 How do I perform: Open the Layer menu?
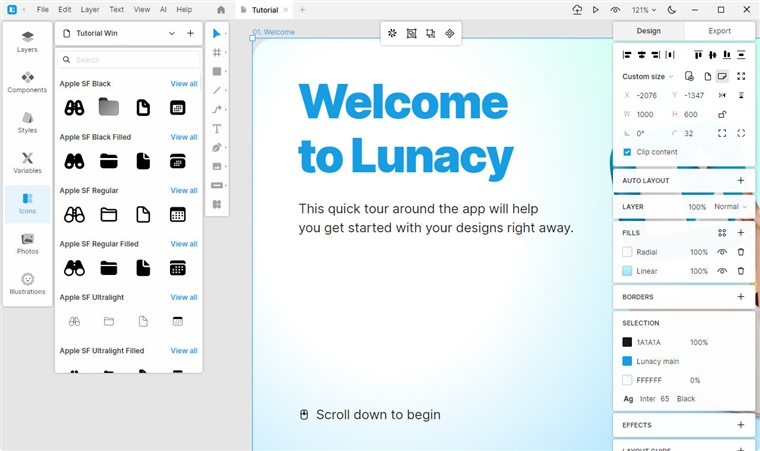tap(90, 10)
